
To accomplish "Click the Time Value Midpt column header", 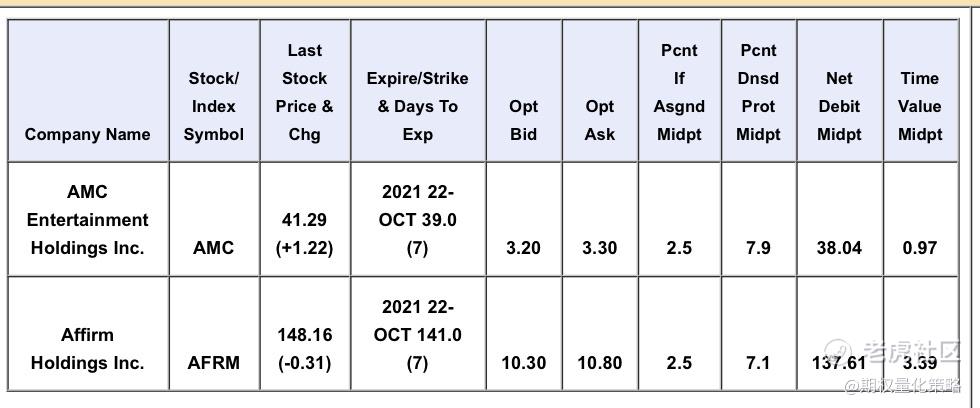I will pos(919,106).
